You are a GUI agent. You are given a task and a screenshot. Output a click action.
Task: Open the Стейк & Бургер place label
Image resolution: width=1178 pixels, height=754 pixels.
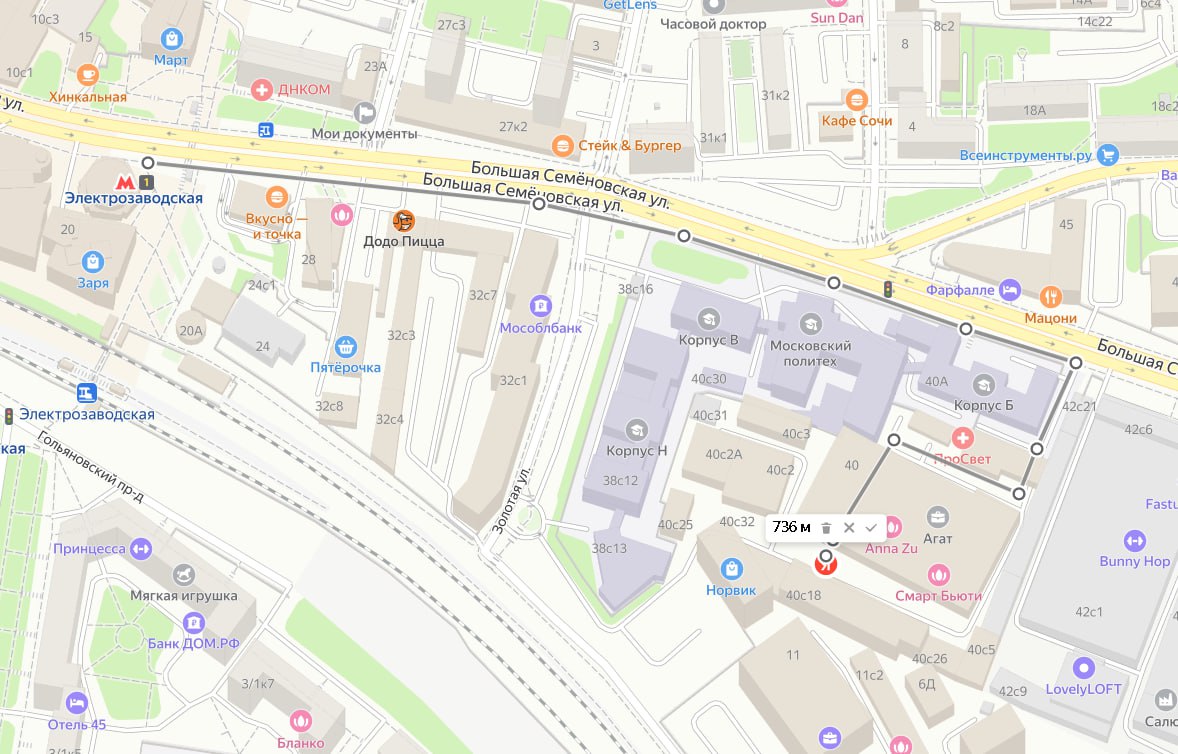coord(630,146)
